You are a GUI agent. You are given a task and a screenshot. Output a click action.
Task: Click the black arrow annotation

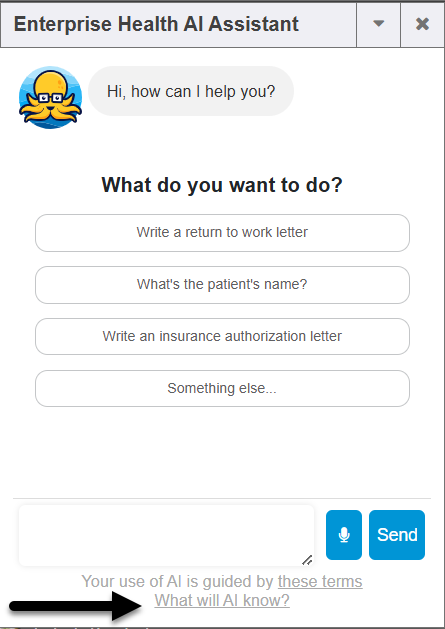click(x=75, y=606)
